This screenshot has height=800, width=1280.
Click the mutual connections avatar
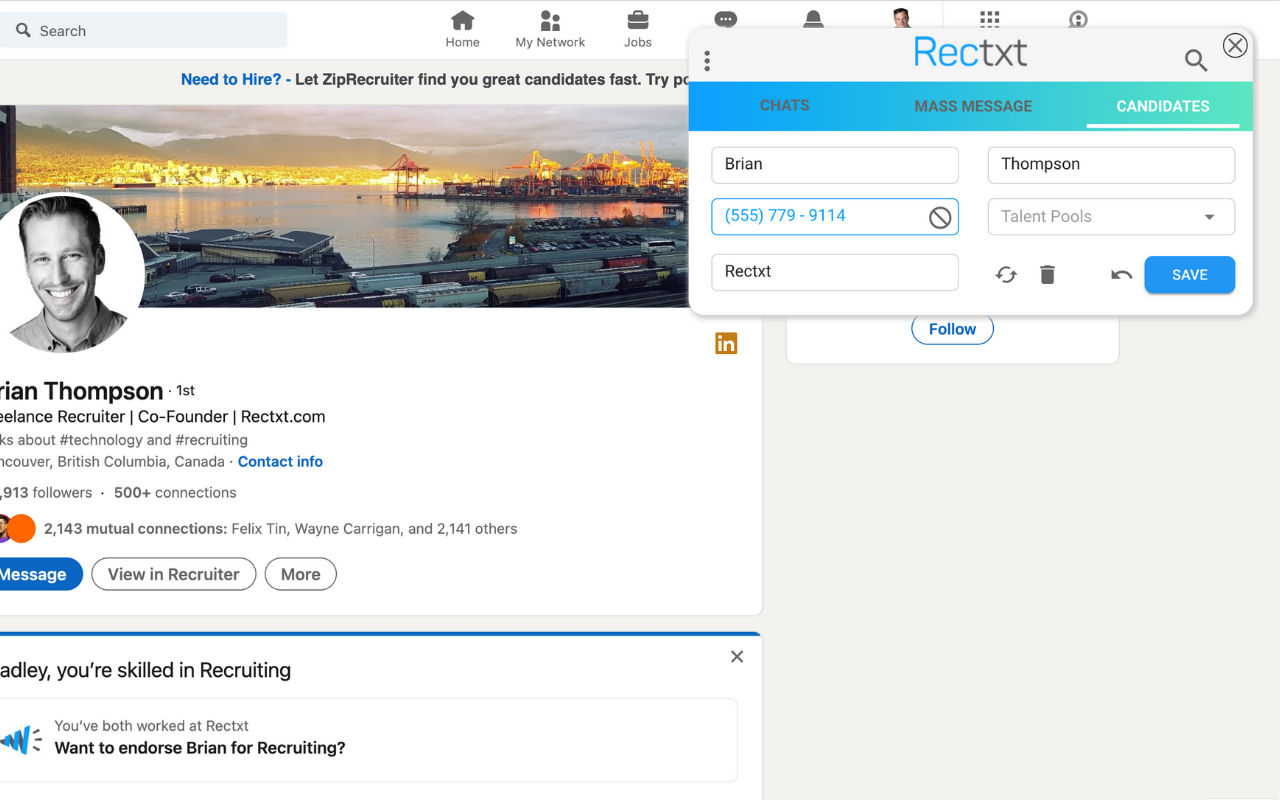click(x=19, y=529)
